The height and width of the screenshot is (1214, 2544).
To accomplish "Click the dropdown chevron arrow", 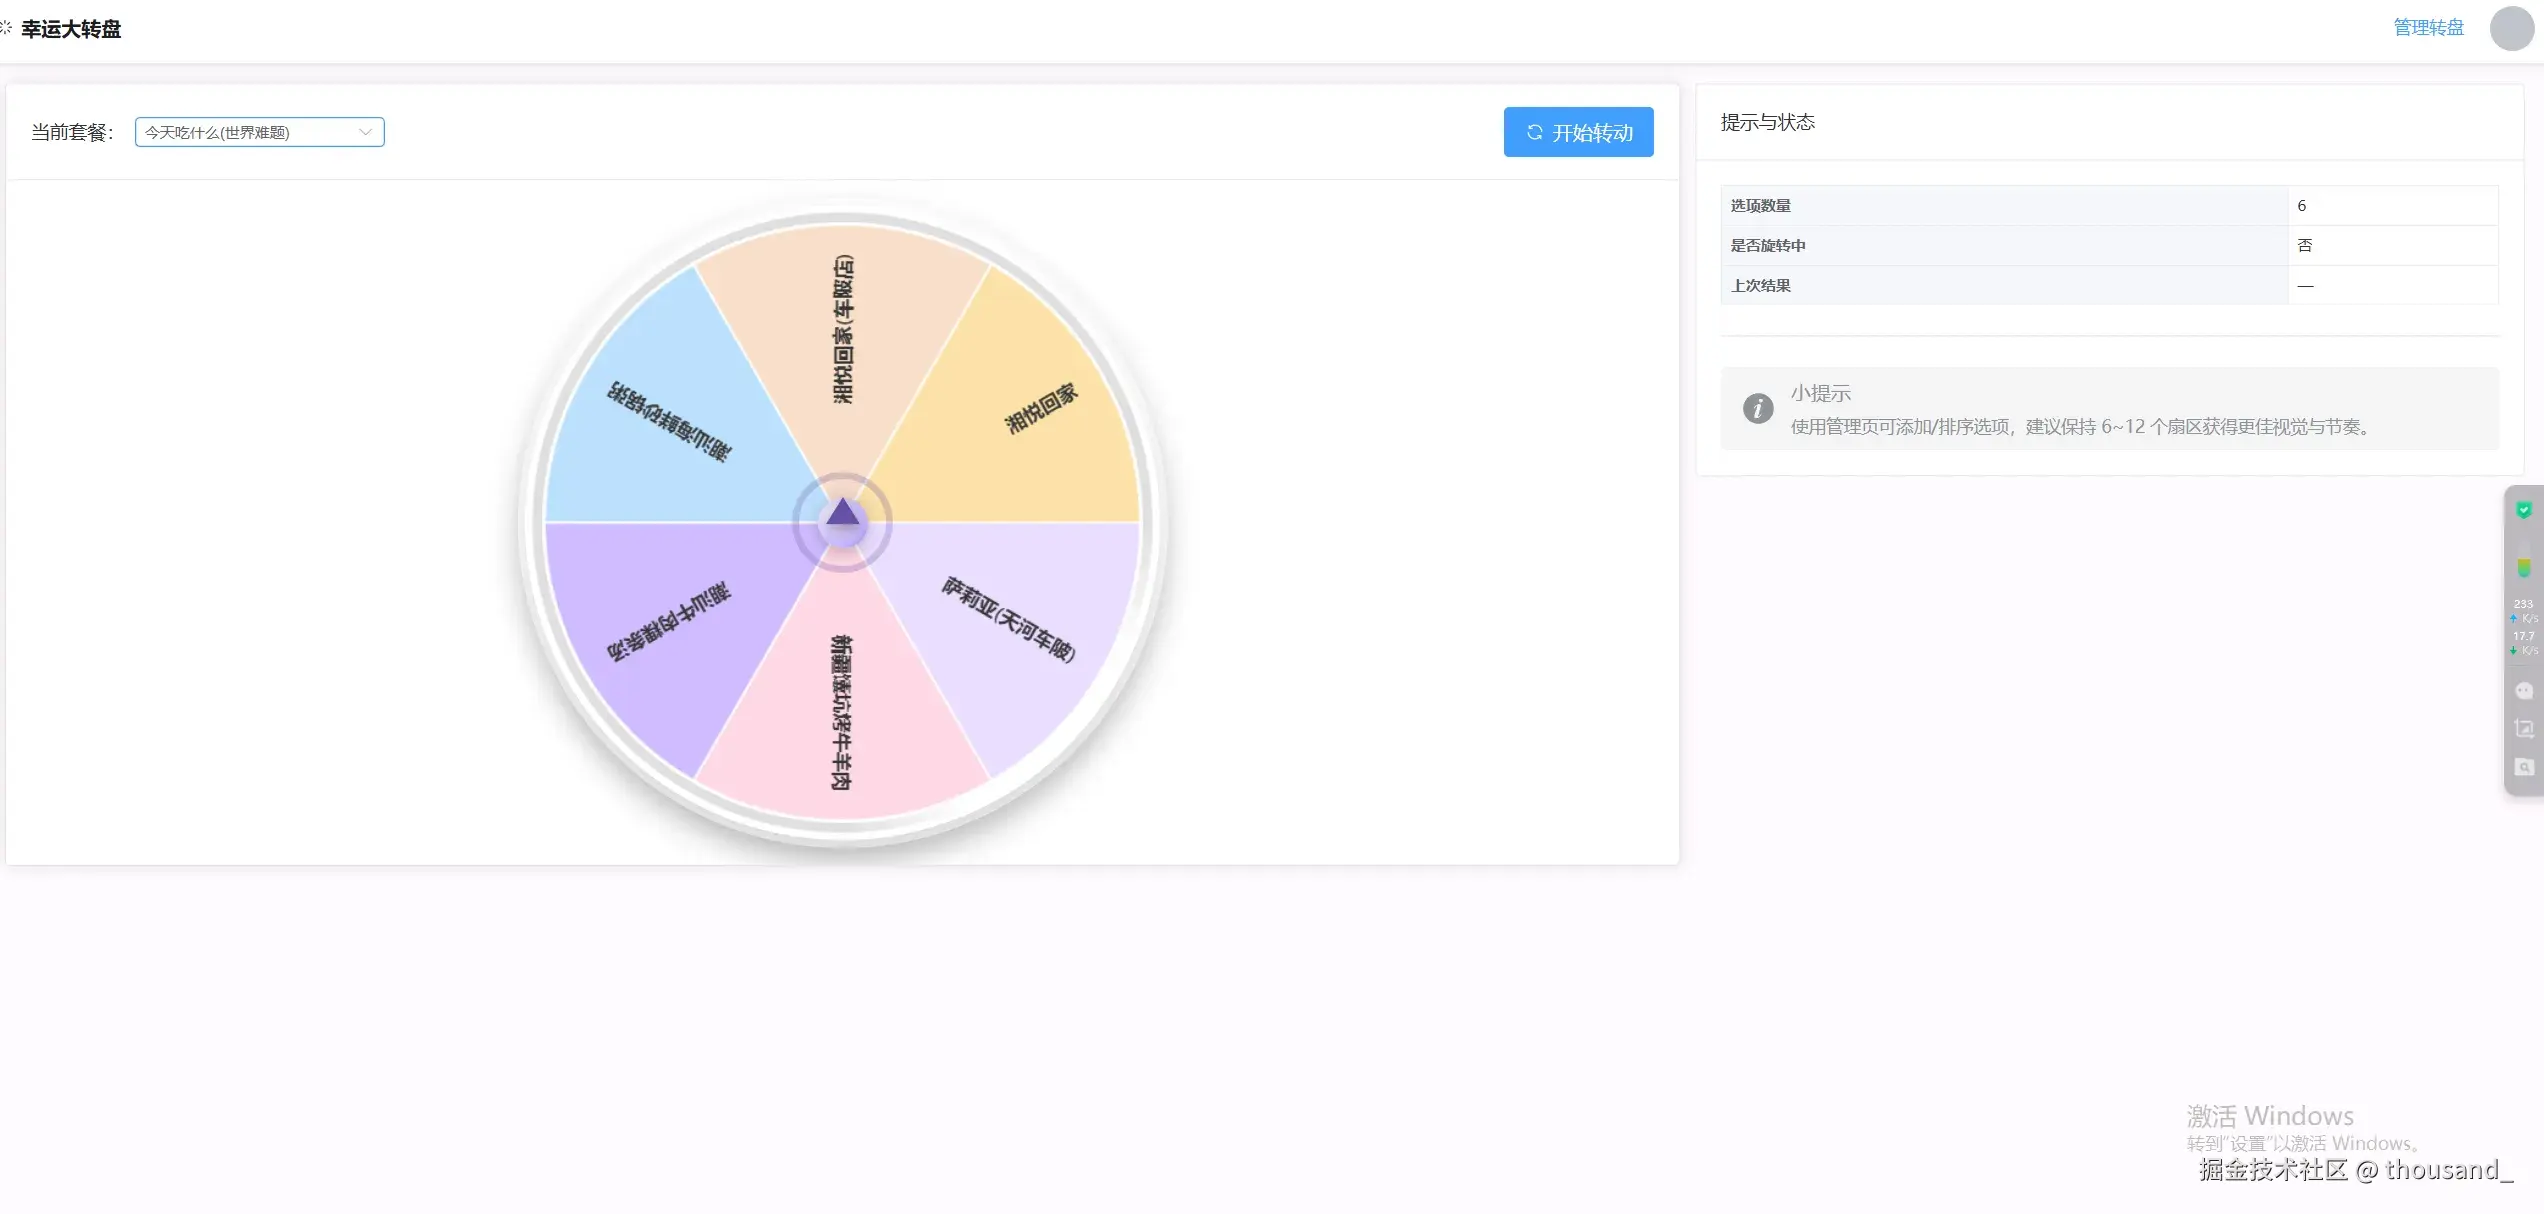I will point(365,132).
